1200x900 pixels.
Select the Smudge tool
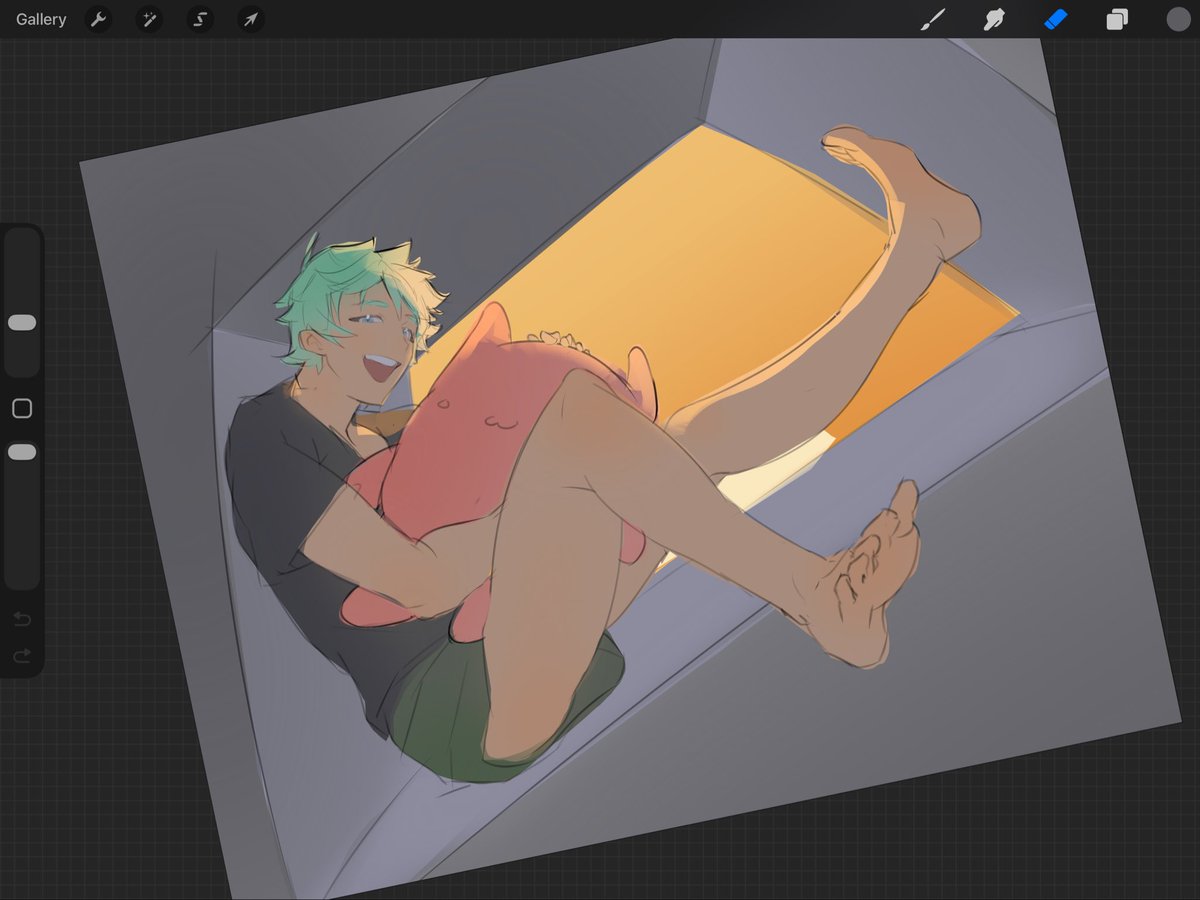click(x=994, y=19)
